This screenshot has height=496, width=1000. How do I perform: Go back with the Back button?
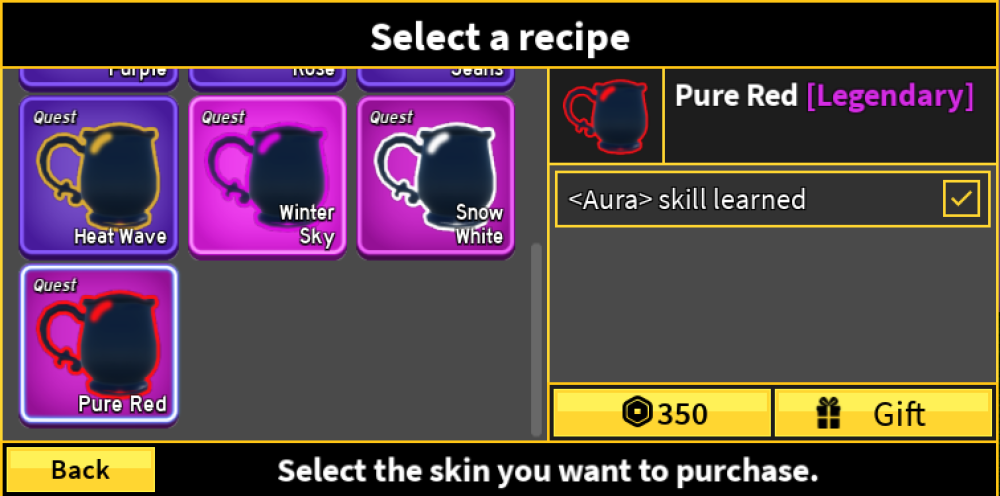(x=80, y=469)
